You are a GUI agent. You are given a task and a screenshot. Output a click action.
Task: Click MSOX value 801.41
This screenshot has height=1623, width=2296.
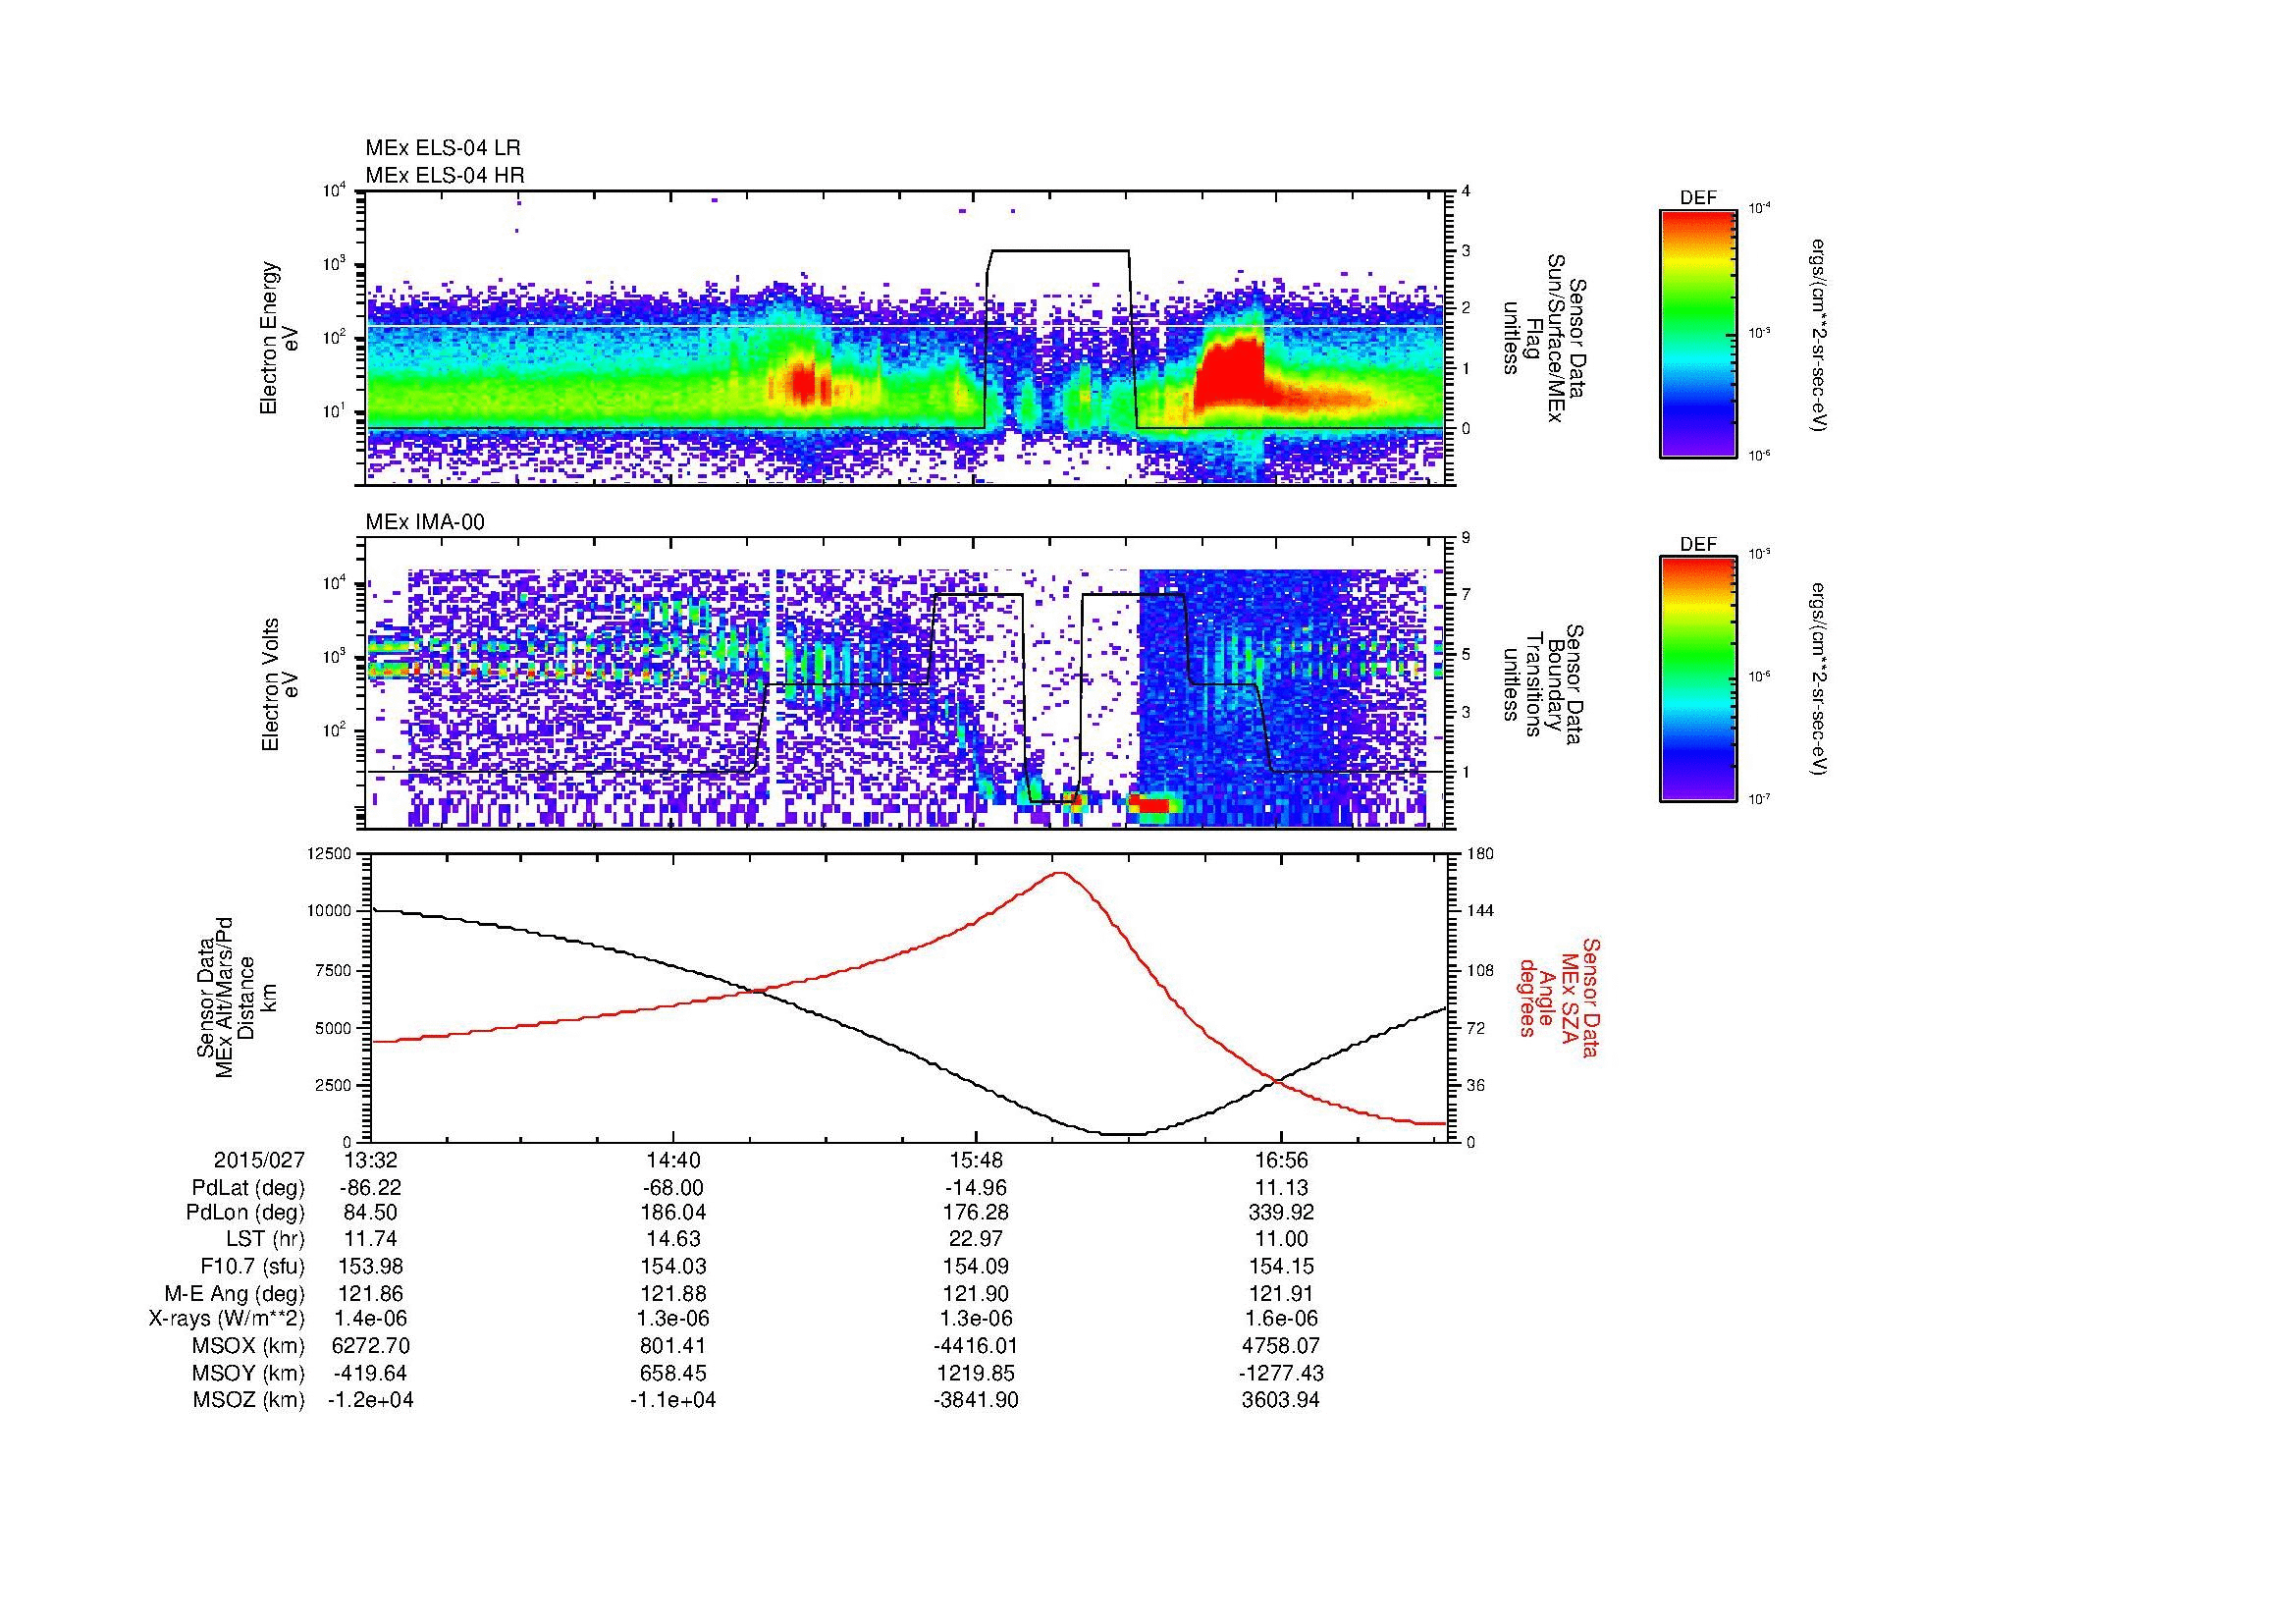(674, 1346)
